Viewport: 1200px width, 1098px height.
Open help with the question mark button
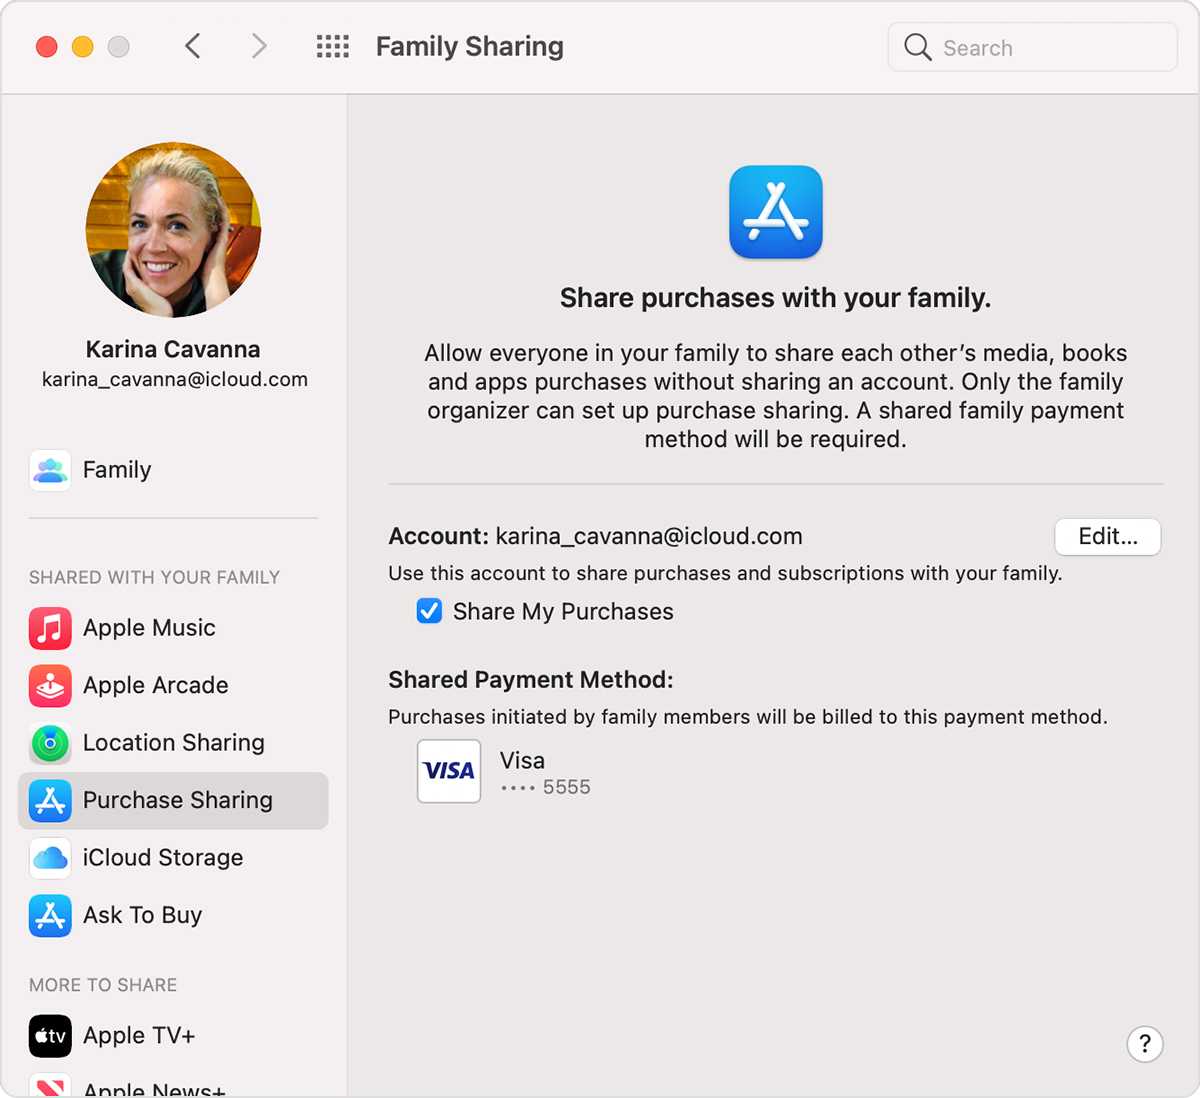coord(1145,1045)
